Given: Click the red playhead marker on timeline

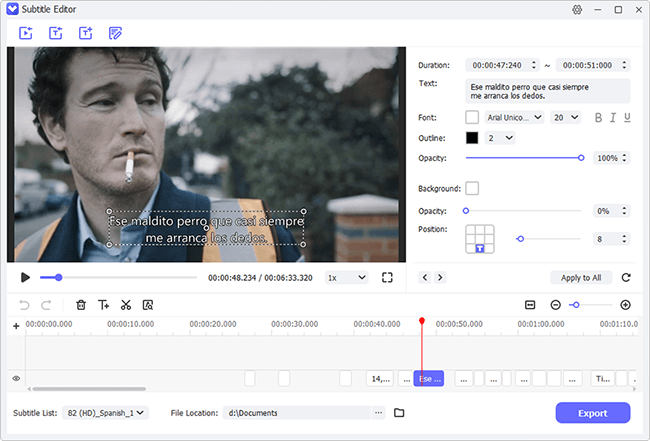Looking at the screenshot, I should (422, 321).
